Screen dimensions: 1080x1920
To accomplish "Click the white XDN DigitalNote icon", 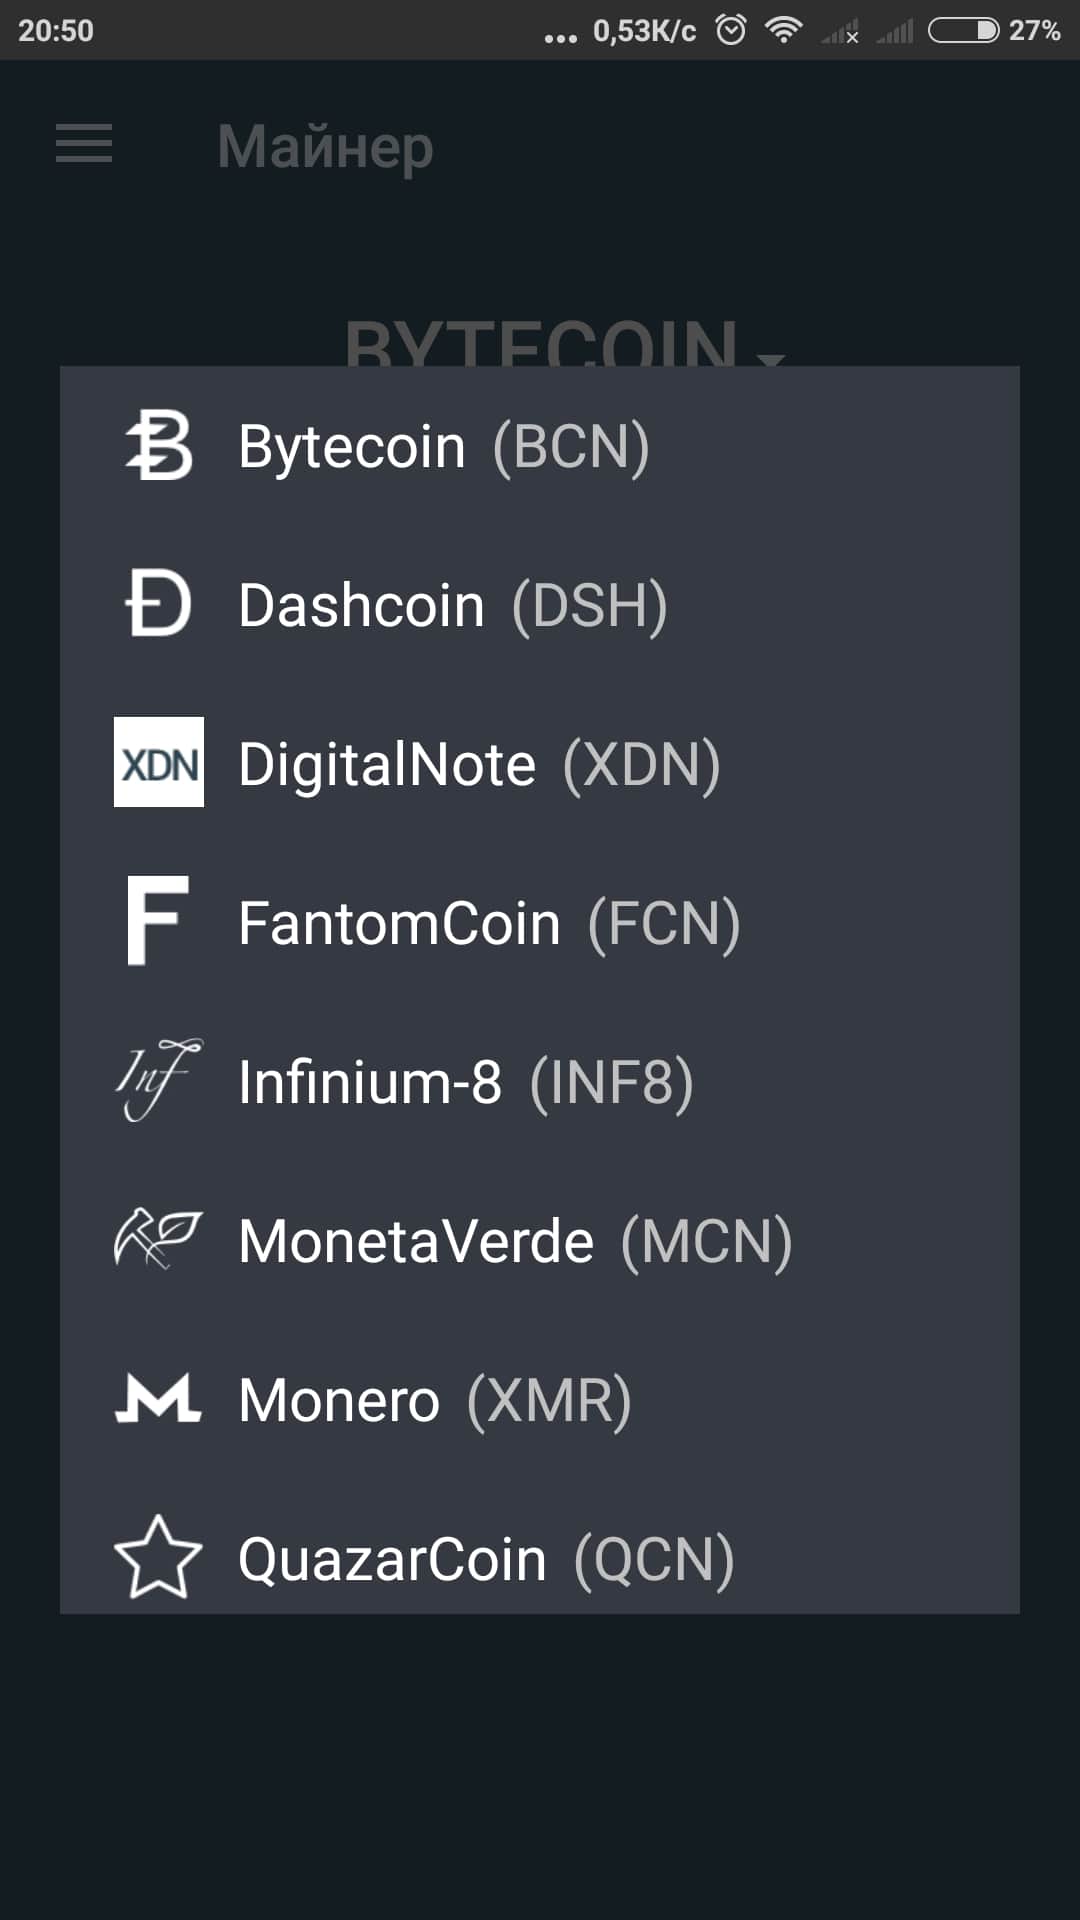I will pyautogui.click(x=158, y=762).
